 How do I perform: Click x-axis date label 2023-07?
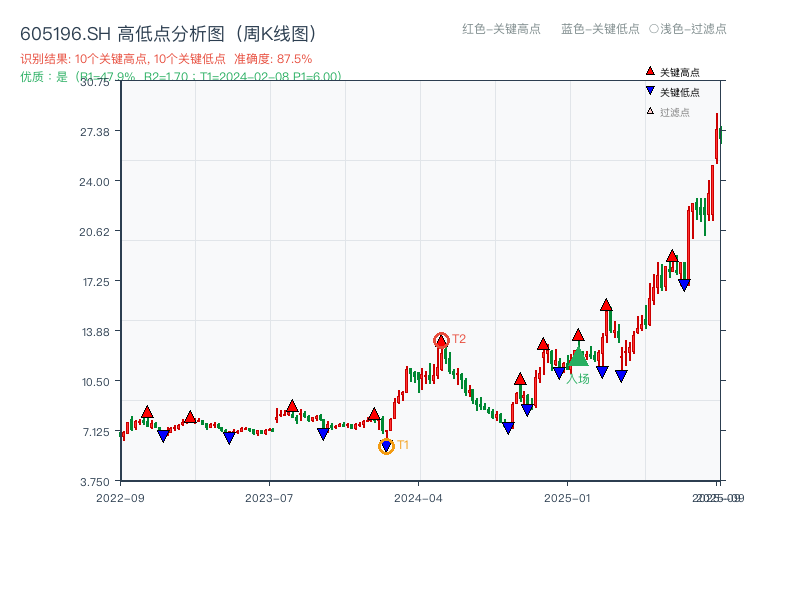coord(269,498)
